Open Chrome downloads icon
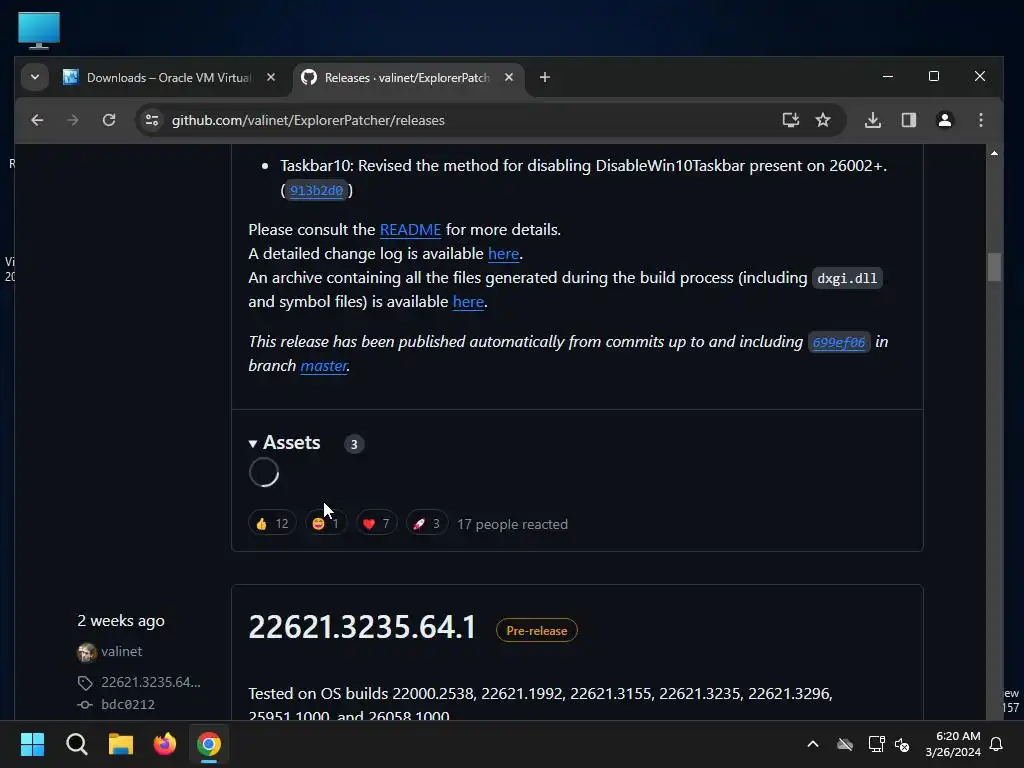This screenshot has height=768, width=1024. pyautogui.click(x=872, y=120)
